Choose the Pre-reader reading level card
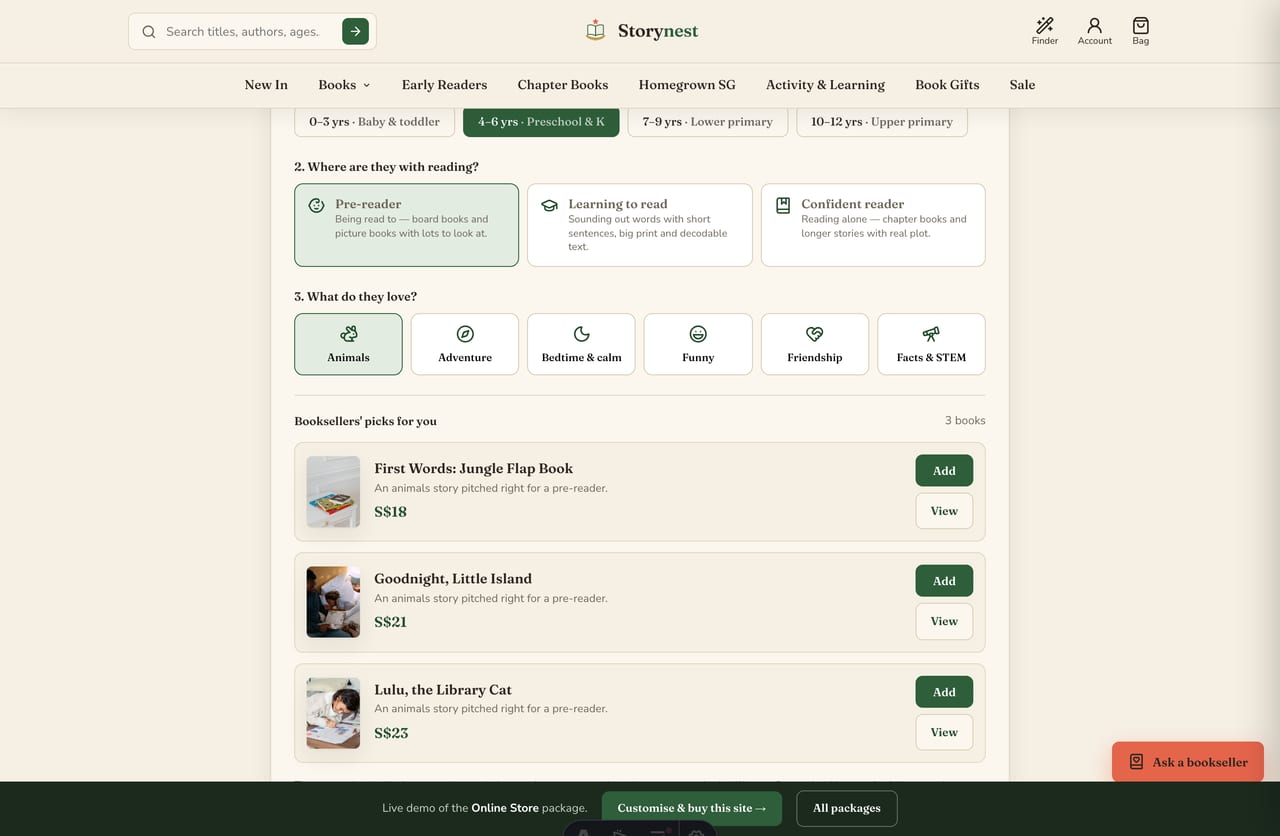This screenshot has width=1280, height=836. (406, 225)
